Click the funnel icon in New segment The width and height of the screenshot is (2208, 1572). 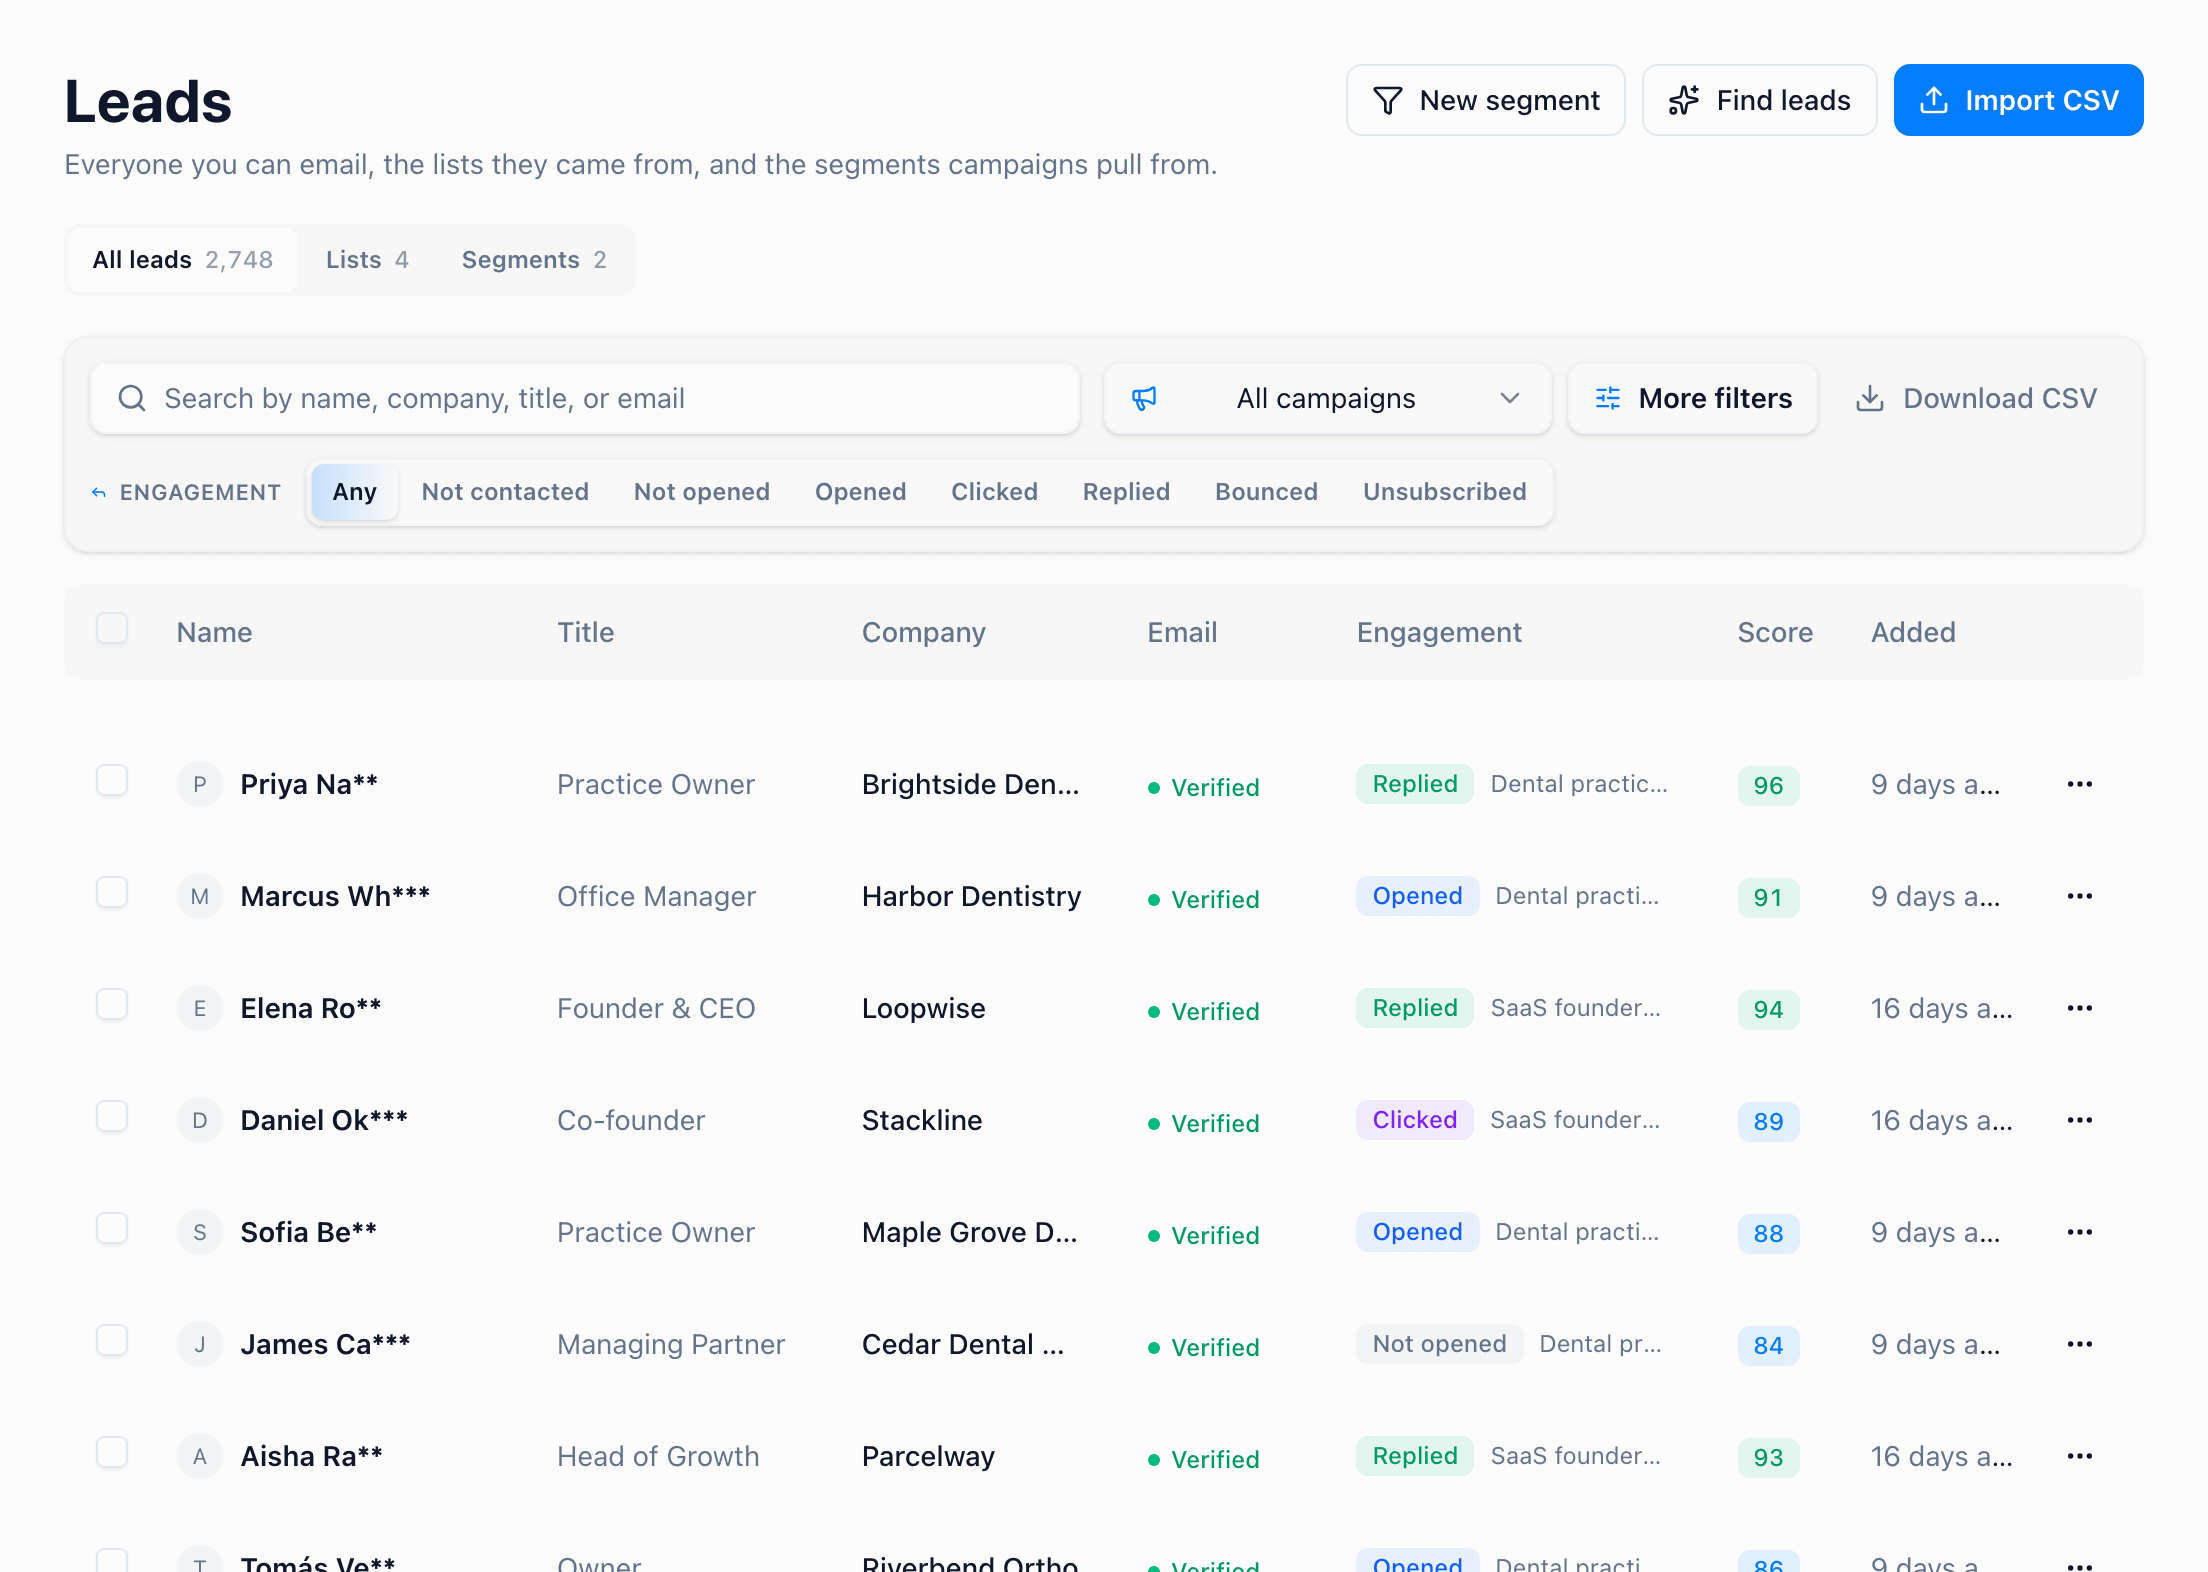coord(1387,101)
